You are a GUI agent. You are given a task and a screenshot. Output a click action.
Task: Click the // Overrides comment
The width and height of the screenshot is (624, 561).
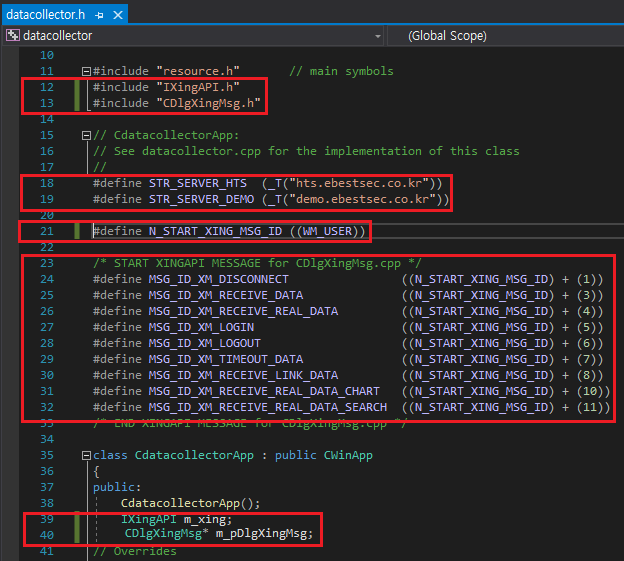(135, 551)
